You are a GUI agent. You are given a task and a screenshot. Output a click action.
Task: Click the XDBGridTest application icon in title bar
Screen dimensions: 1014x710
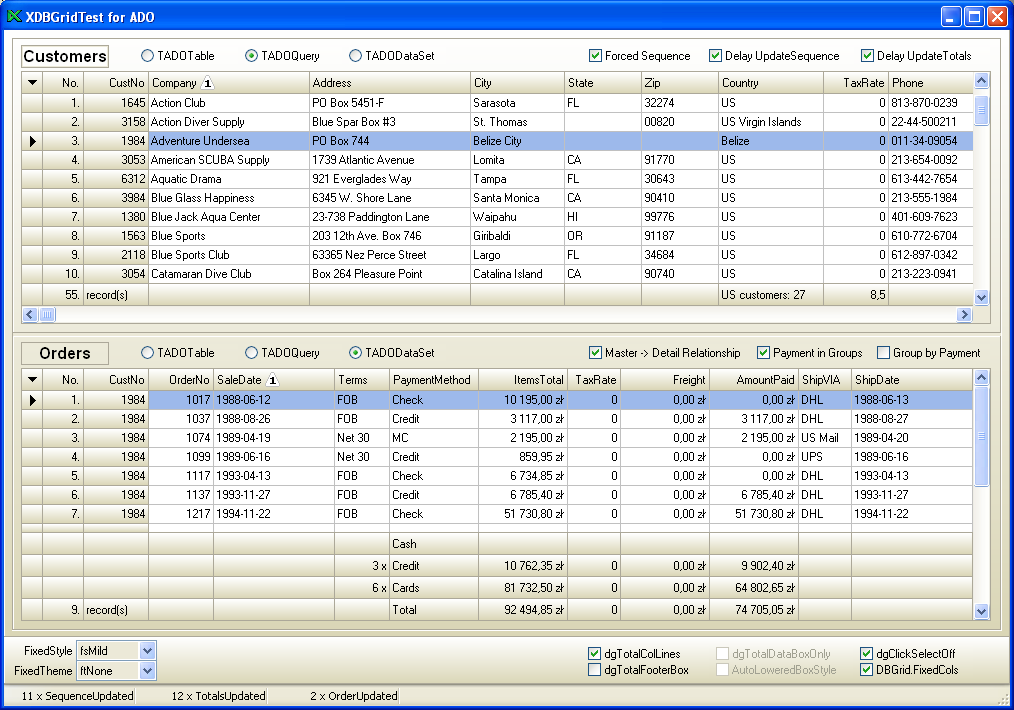14,17
